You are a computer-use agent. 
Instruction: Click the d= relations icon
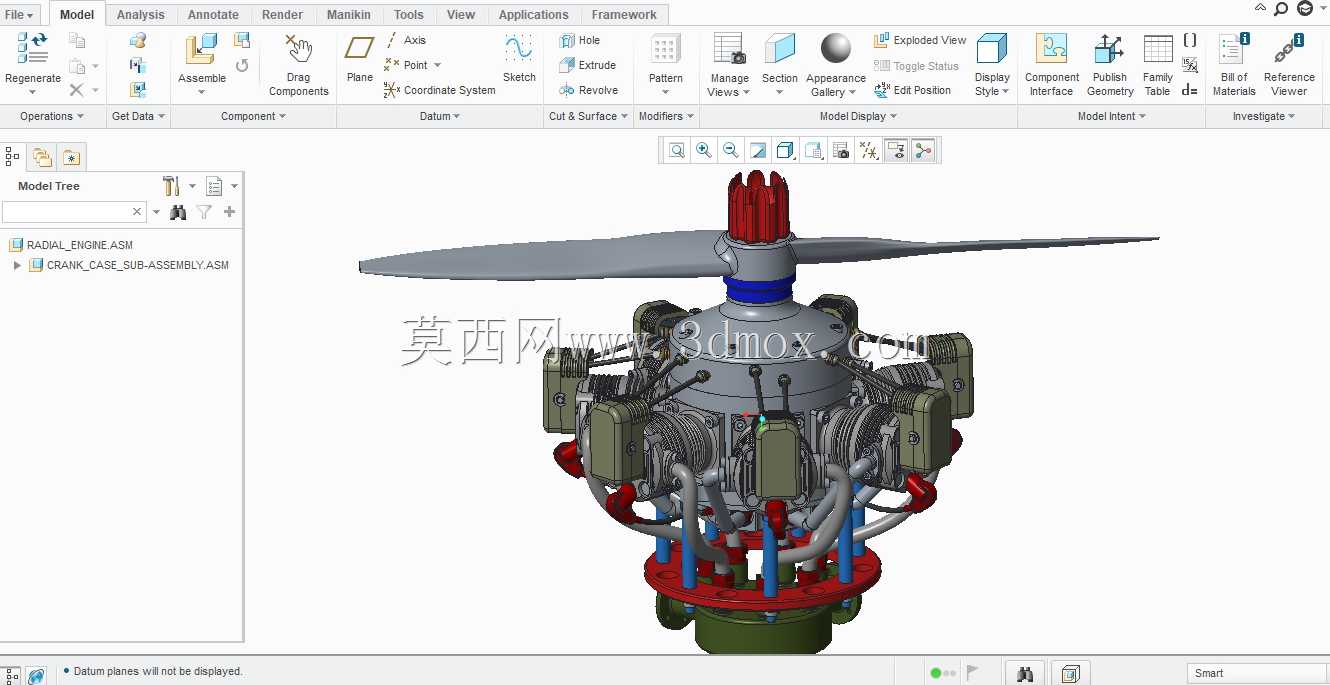coord(1189,90)
